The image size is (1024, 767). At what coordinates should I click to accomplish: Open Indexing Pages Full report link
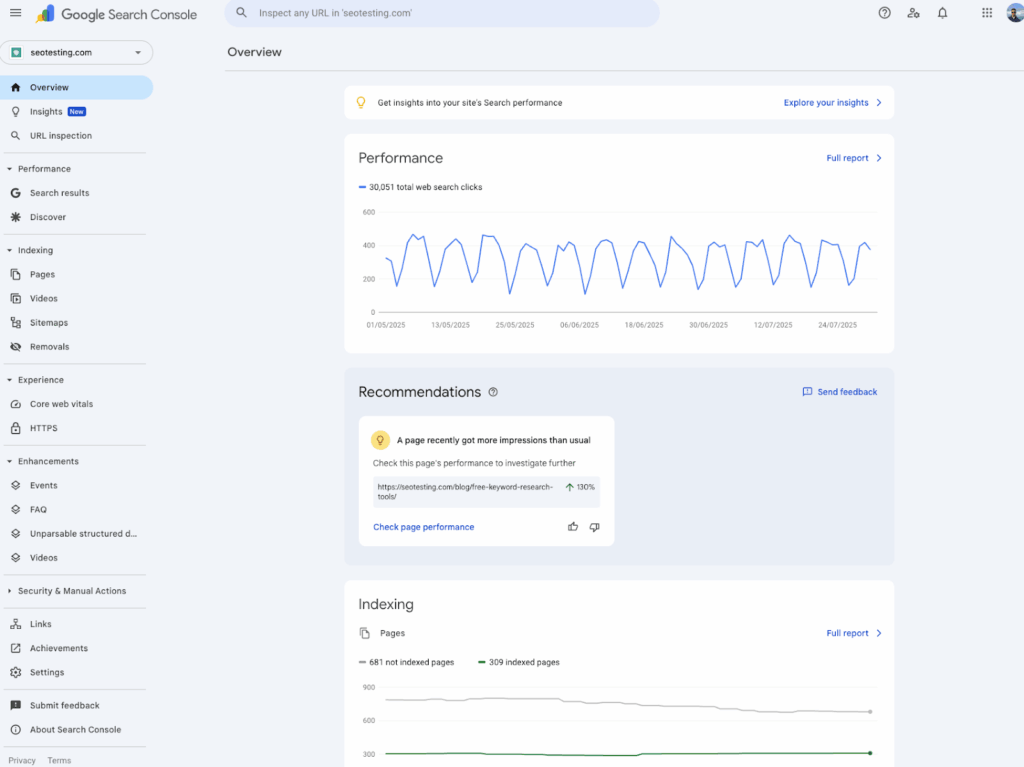pyautogui.click(x=854, y=633)
